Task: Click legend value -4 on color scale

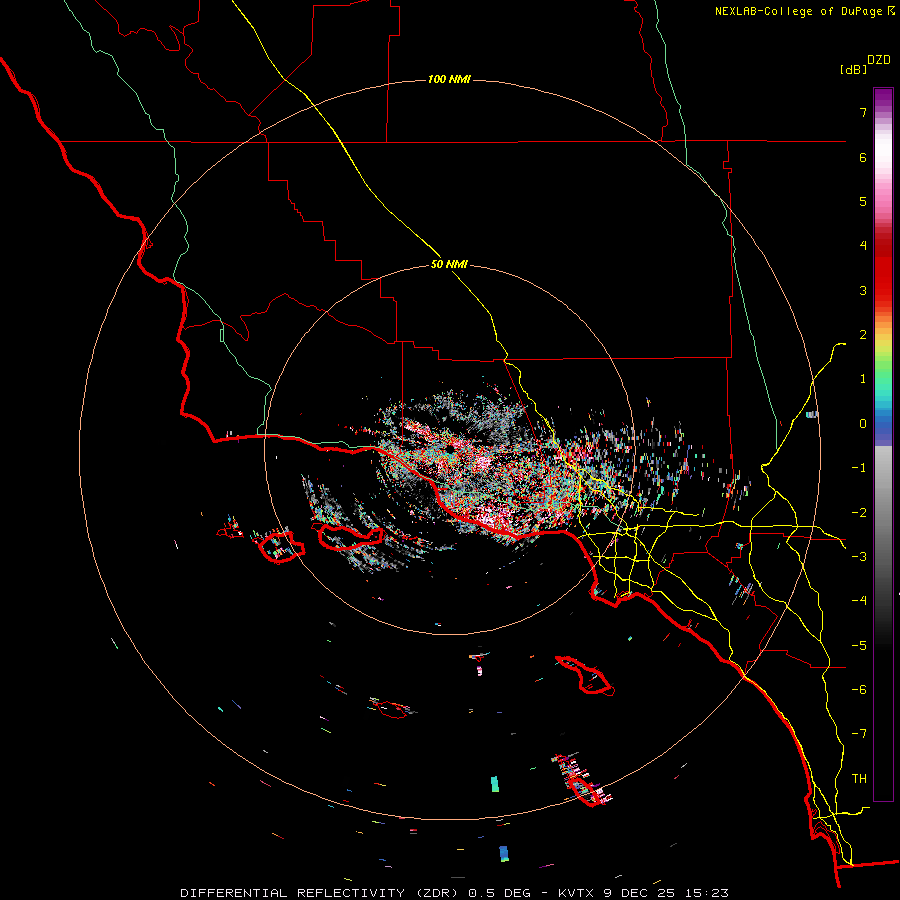Action: 859,601
